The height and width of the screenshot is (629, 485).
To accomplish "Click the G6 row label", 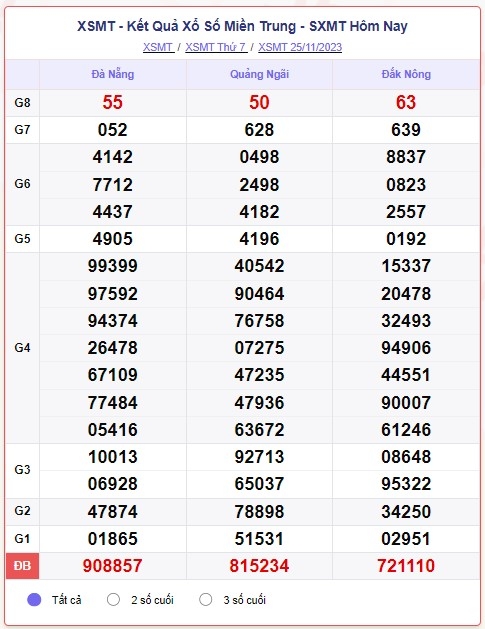I will [22, 184].
